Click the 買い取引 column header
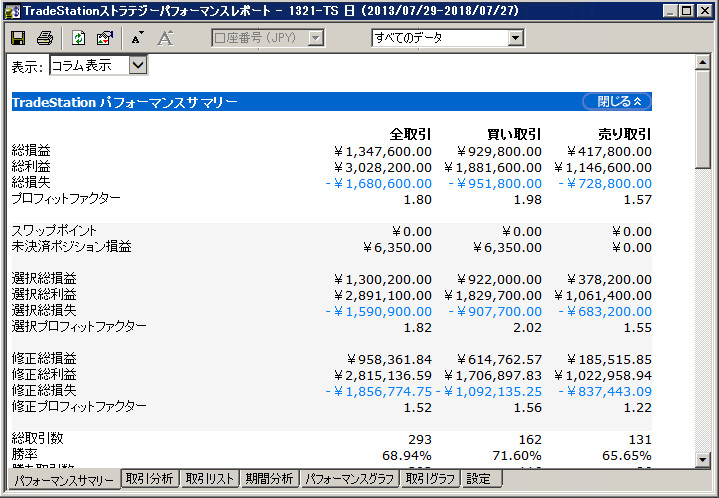719x498 pixels. (x=514, y=134)
